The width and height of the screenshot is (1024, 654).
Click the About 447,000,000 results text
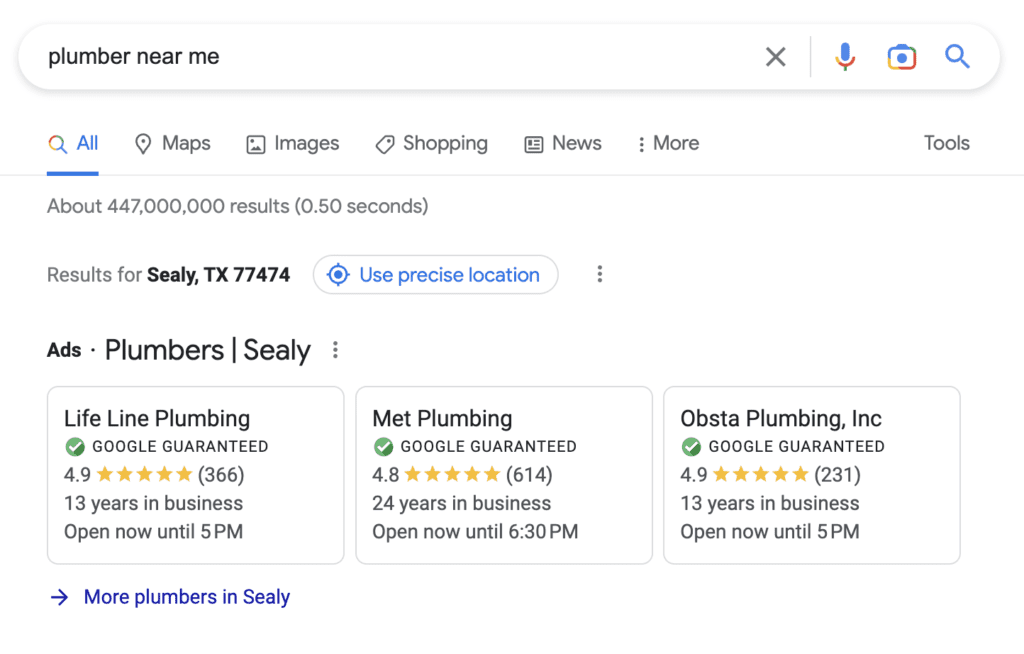(x=238, y=206)
